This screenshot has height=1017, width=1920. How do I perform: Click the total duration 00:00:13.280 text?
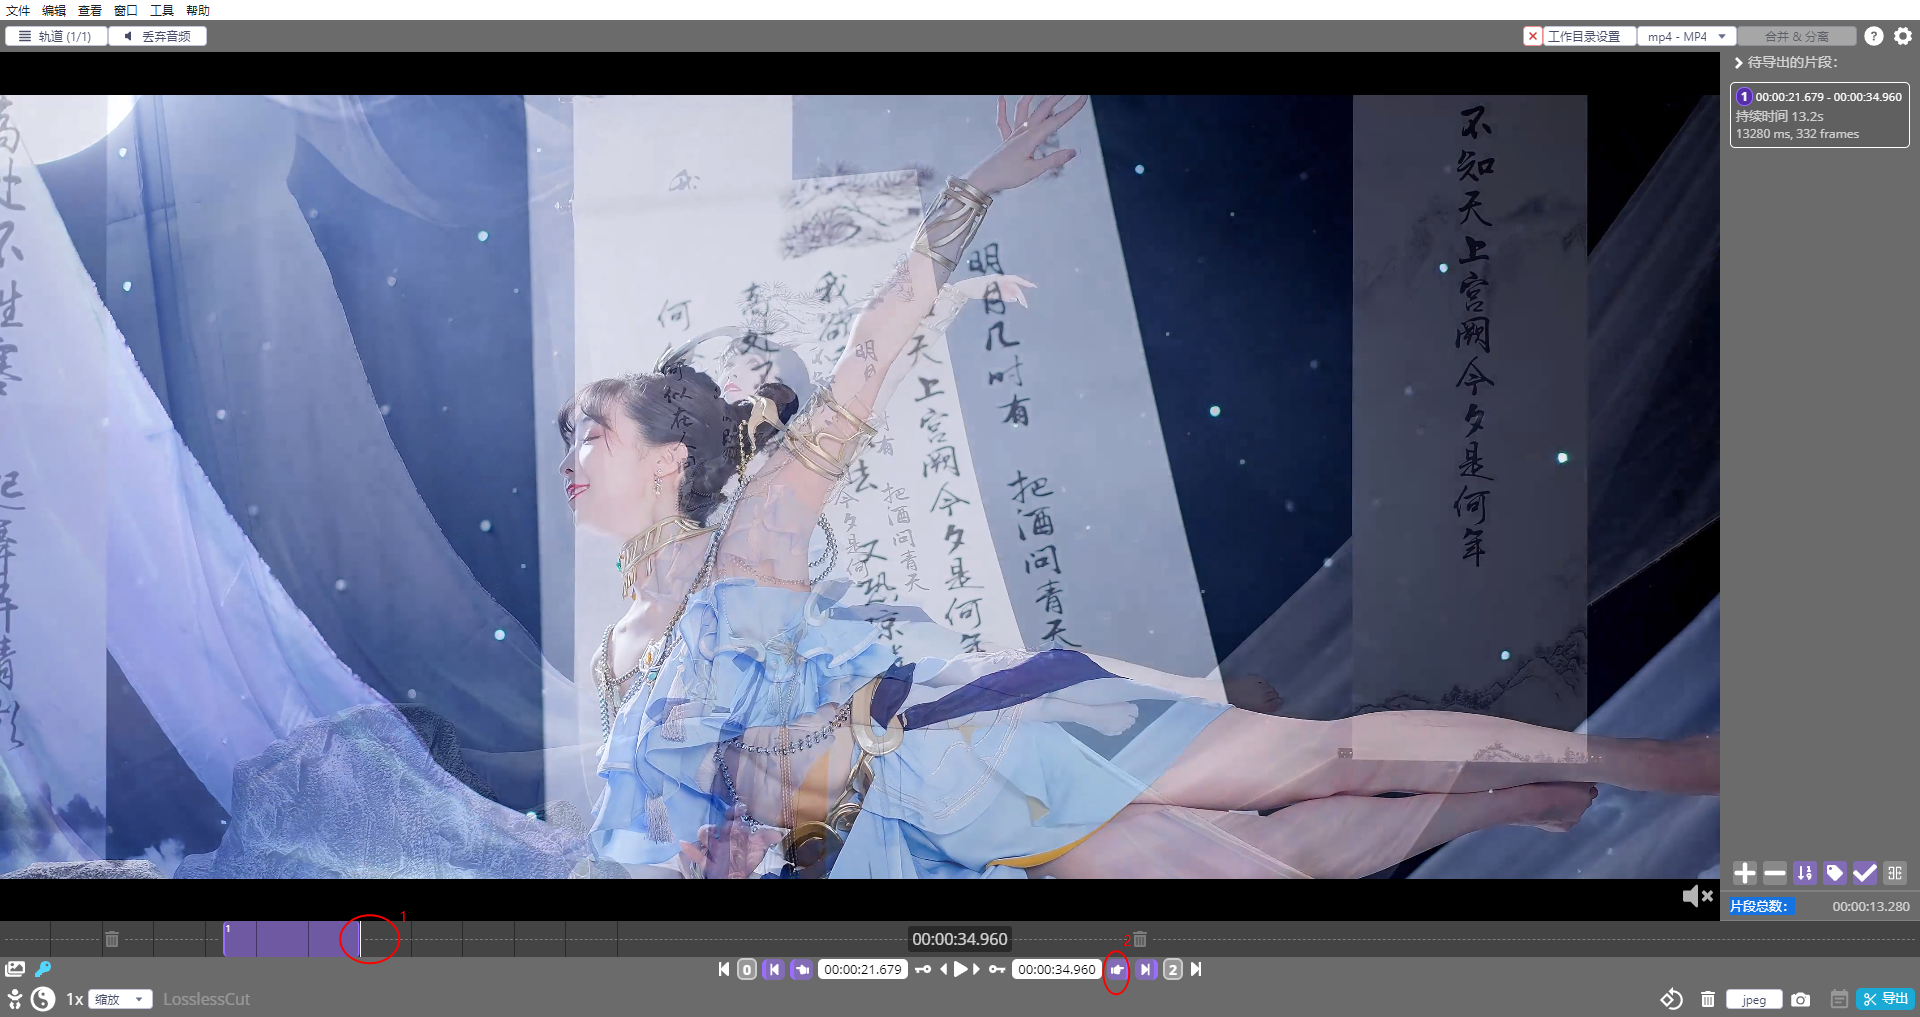tap(1871, 906)
